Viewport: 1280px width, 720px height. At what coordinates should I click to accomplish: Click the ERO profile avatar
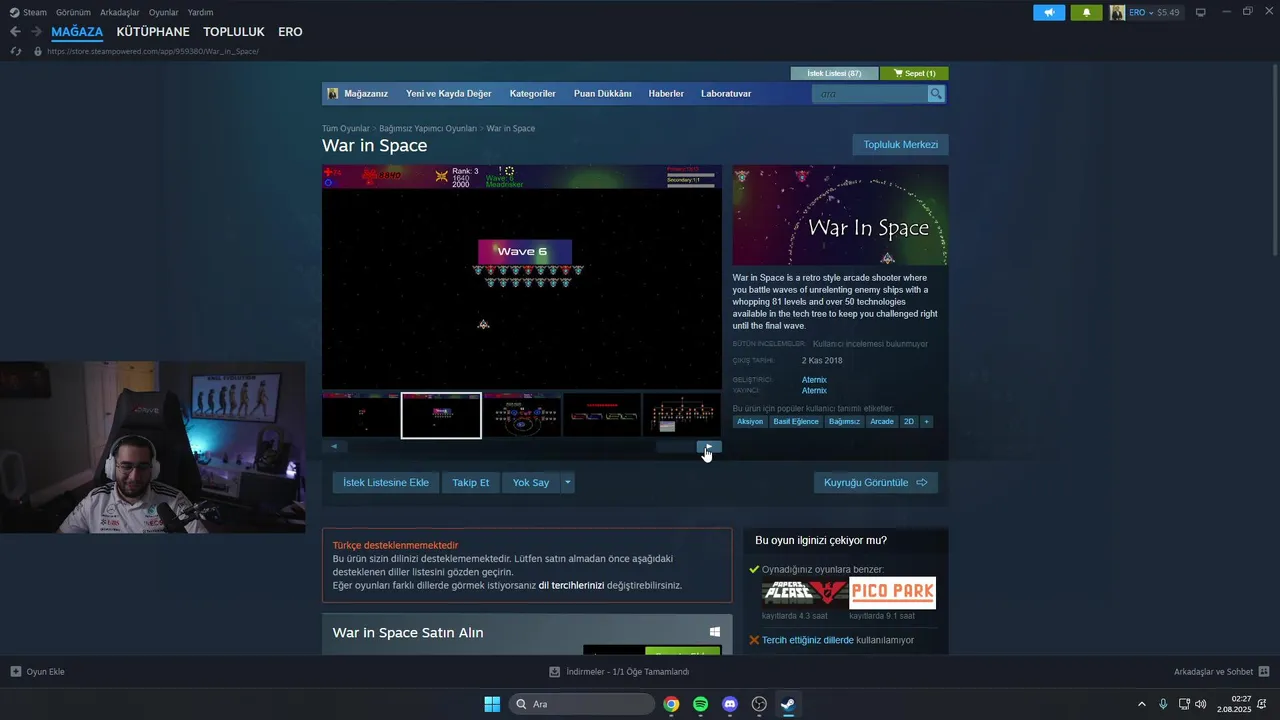pyautogui.click(x=1117, y=12)
